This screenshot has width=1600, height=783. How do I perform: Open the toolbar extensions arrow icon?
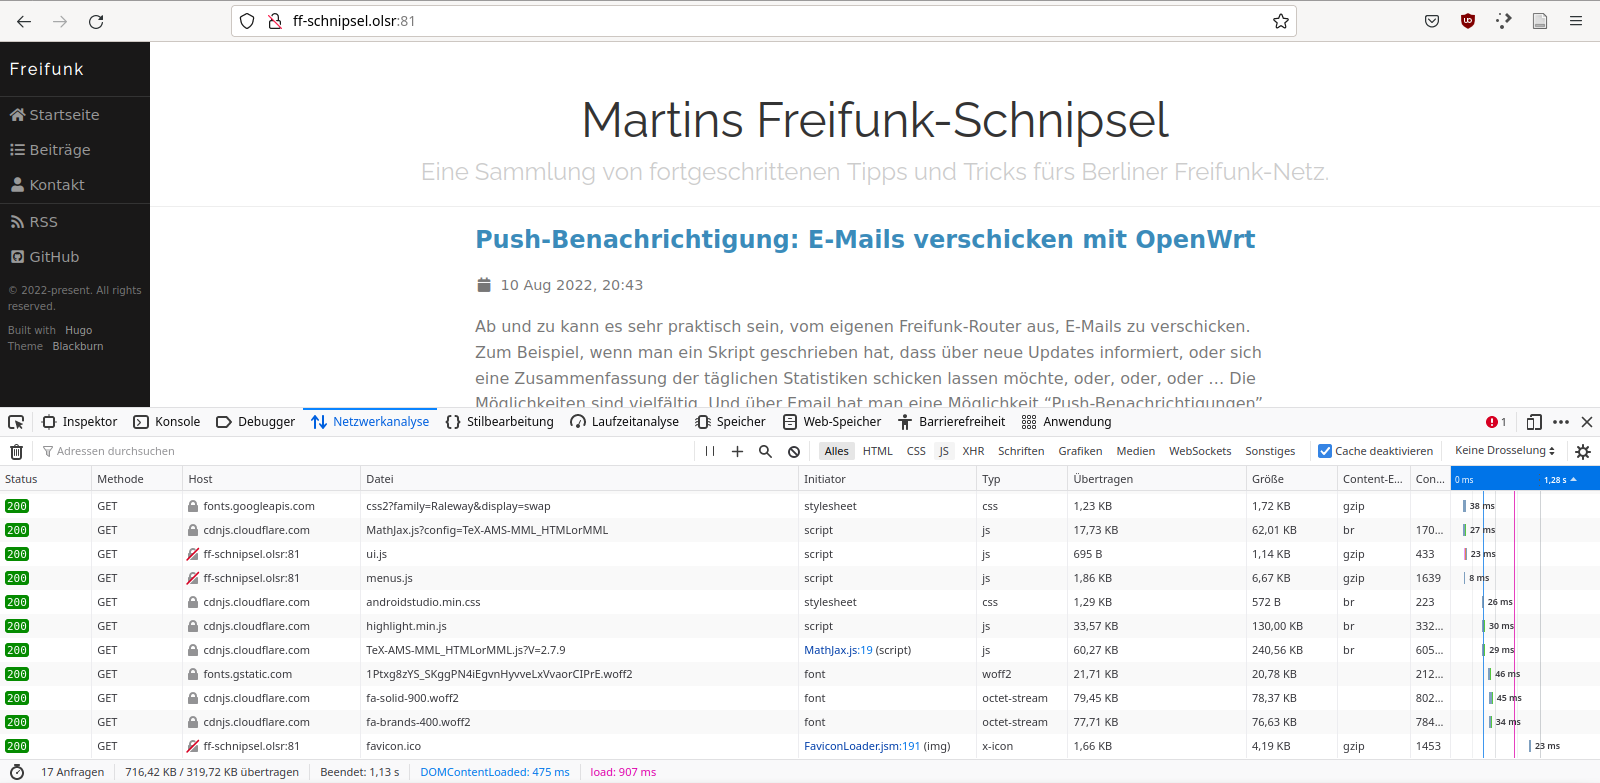coord(1504,21)
